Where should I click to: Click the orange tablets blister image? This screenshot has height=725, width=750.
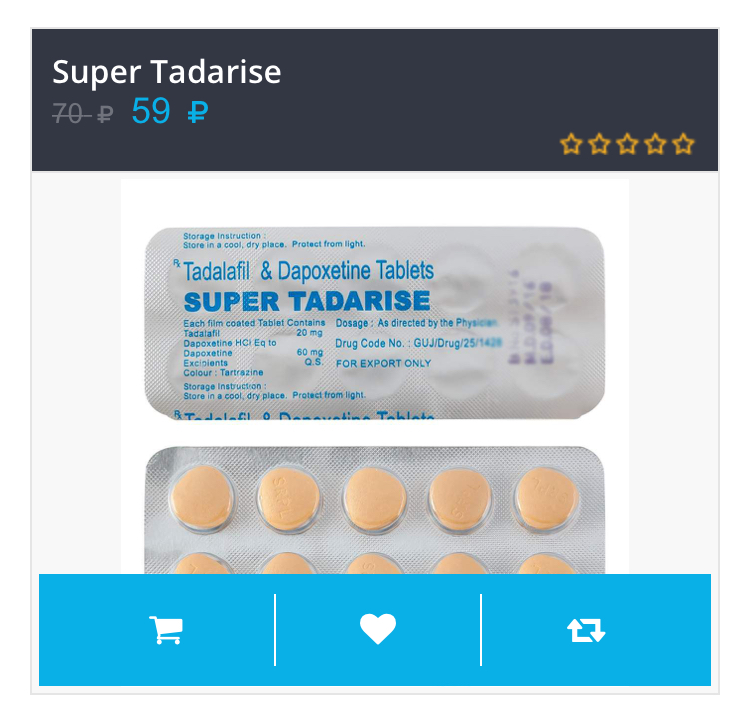pyautogui.click(x=375, y=510)
